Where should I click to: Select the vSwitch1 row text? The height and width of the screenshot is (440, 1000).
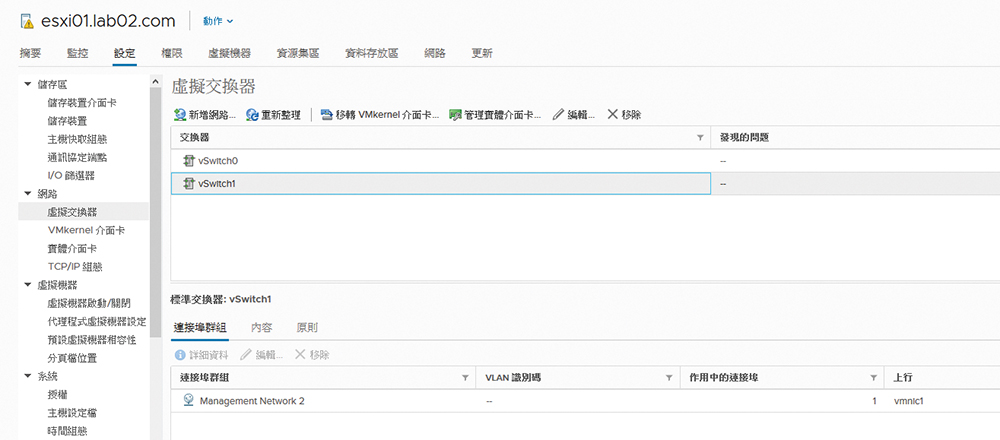(x=217, y=184)
